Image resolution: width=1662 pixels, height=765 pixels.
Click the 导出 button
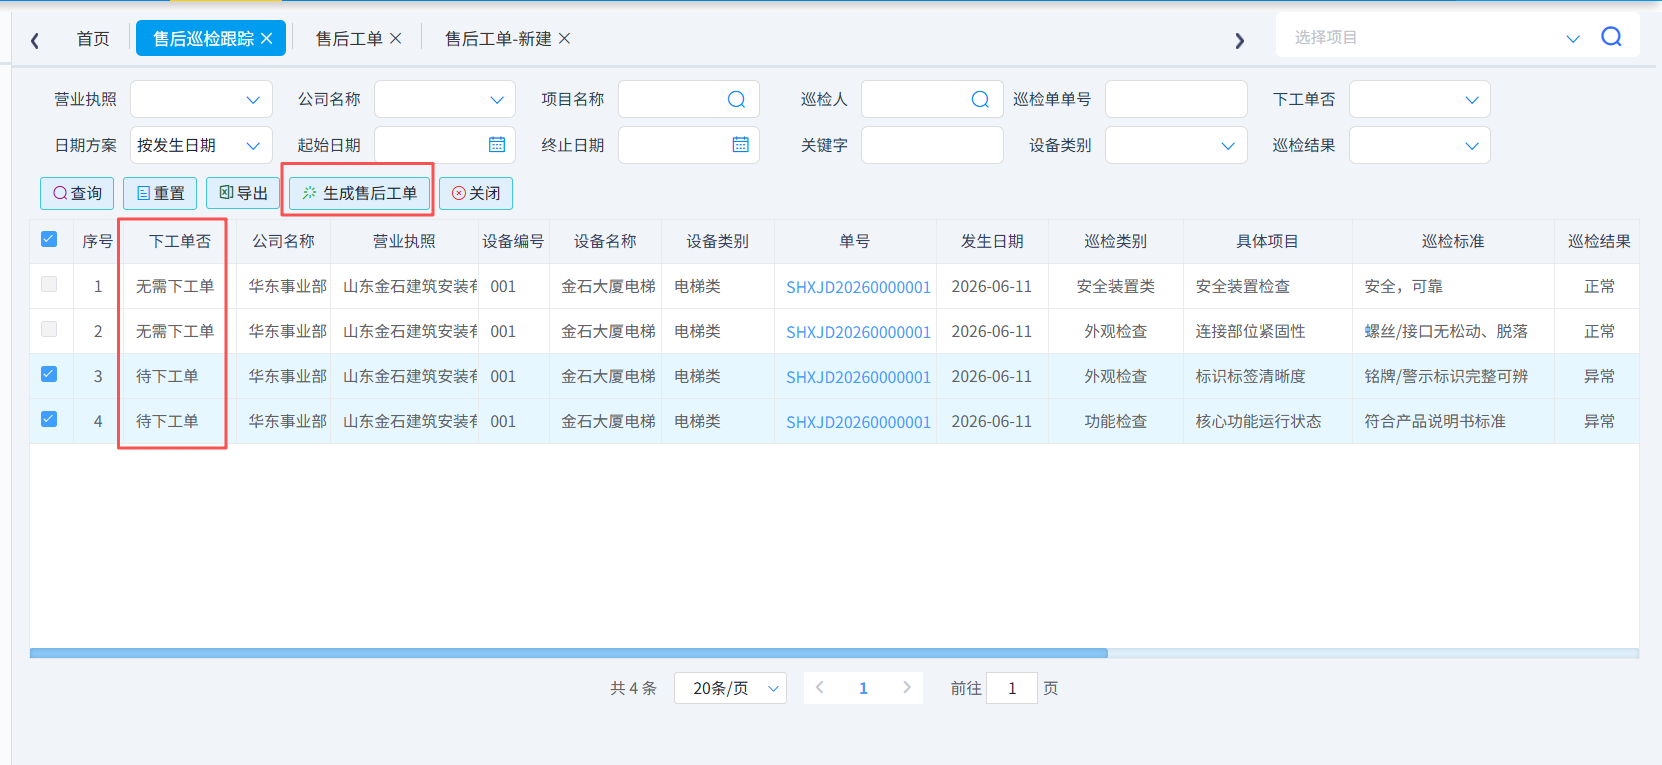coord(243,193)
